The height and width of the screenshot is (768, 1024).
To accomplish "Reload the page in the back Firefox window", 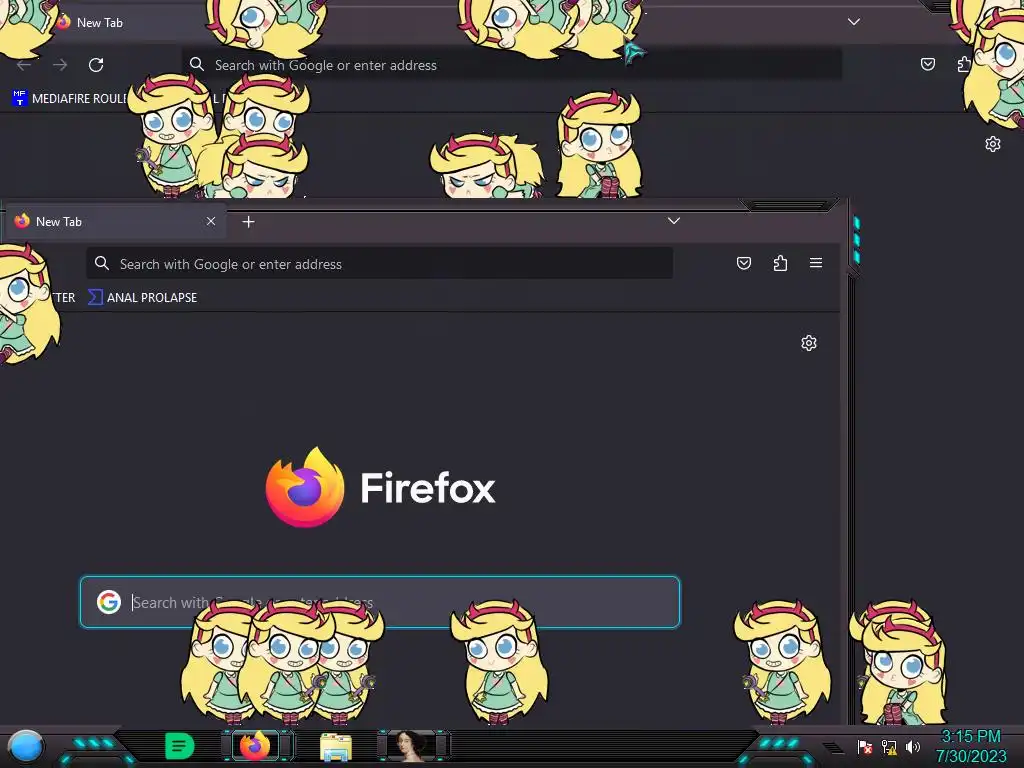I will click(96, 65).
